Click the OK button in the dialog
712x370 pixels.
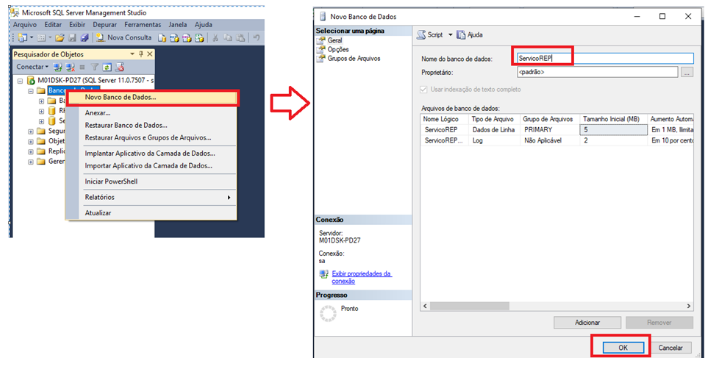click(623, 347)
